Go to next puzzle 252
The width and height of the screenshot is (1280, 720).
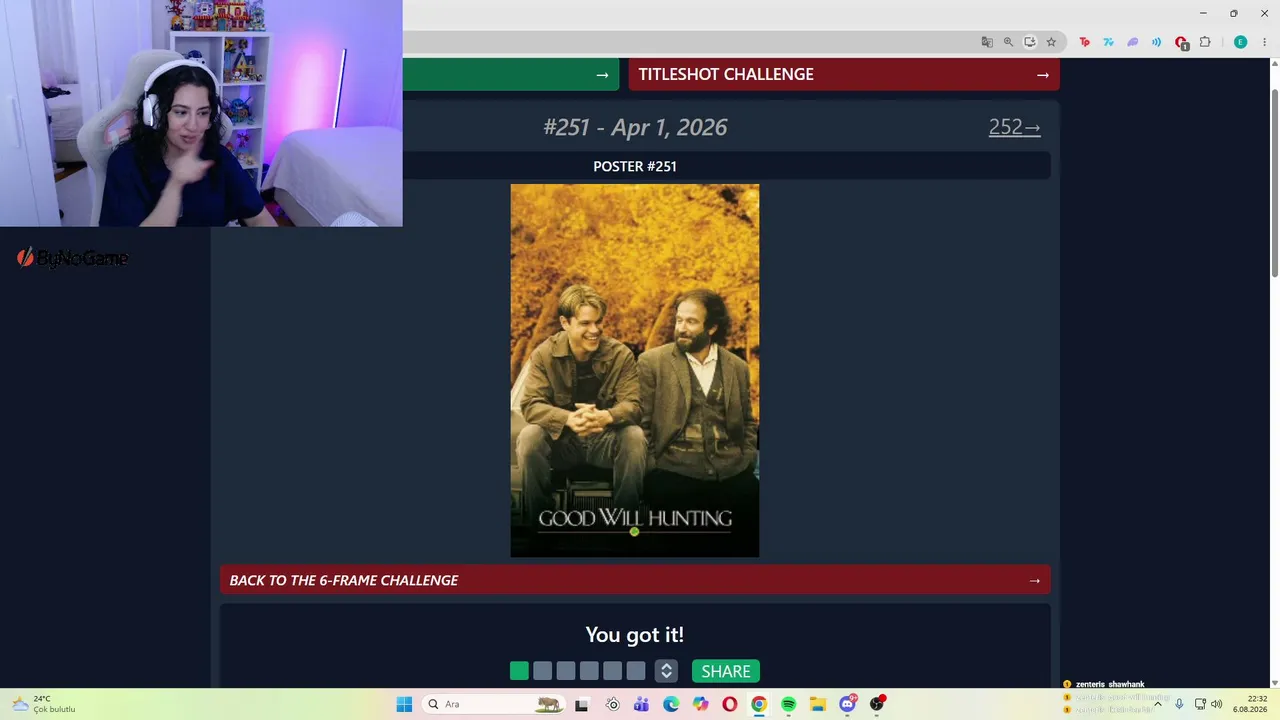point(1015,127)
